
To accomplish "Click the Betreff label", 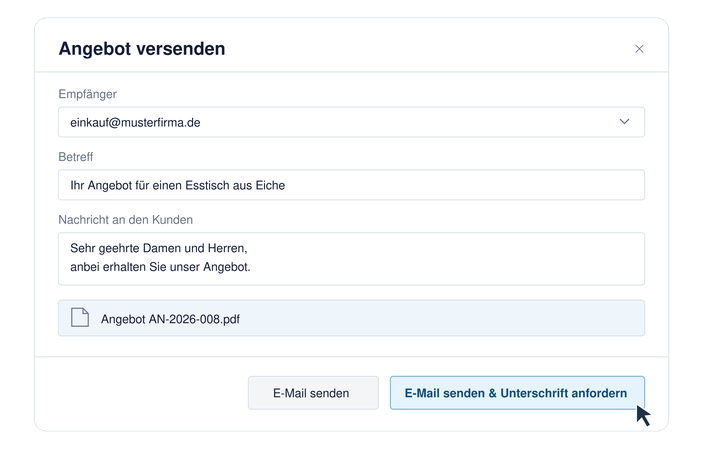I will 76,157.
